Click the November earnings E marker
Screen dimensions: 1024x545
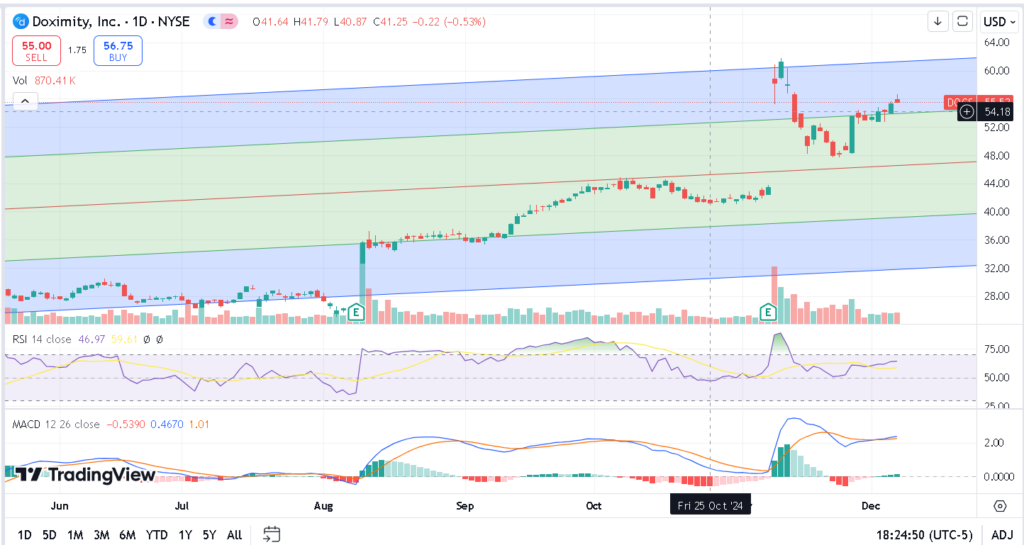tap(768, 313)
